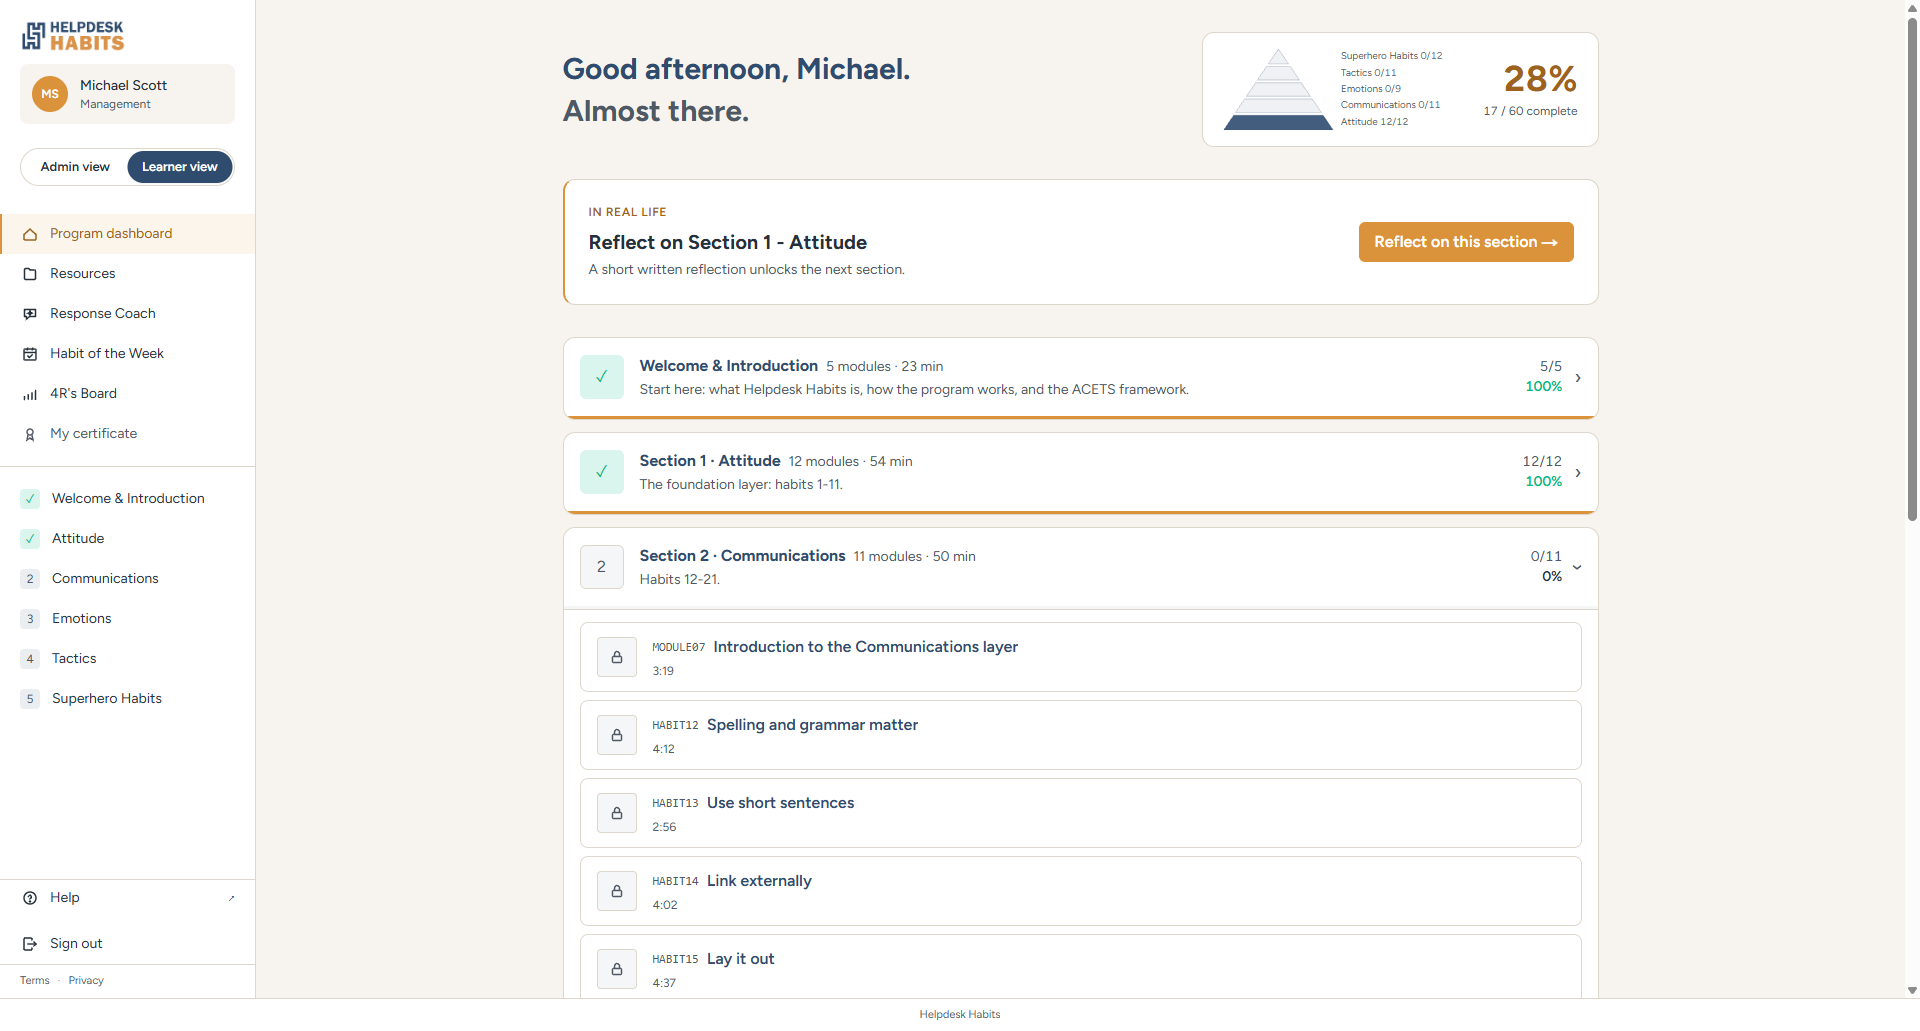Click the pyramid progress graphic
The width and height of the screenshot is (1920, 1031).
point(1278,89)
